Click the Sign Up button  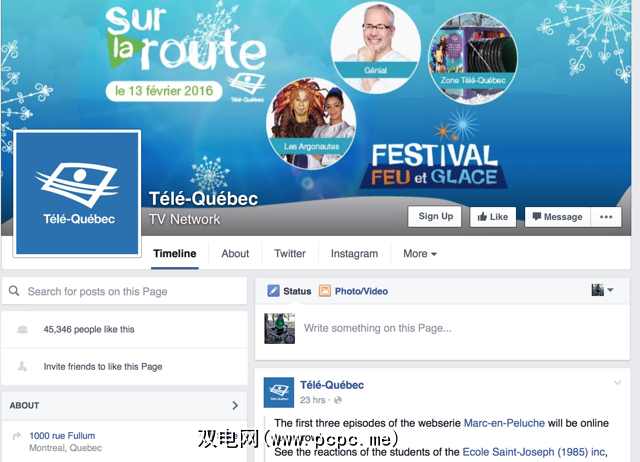click(435, 216)
